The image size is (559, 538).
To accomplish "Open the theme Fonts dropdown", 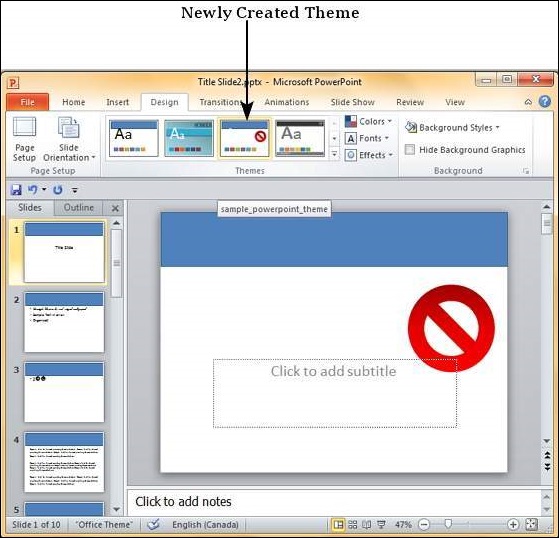I will point(367,138).
